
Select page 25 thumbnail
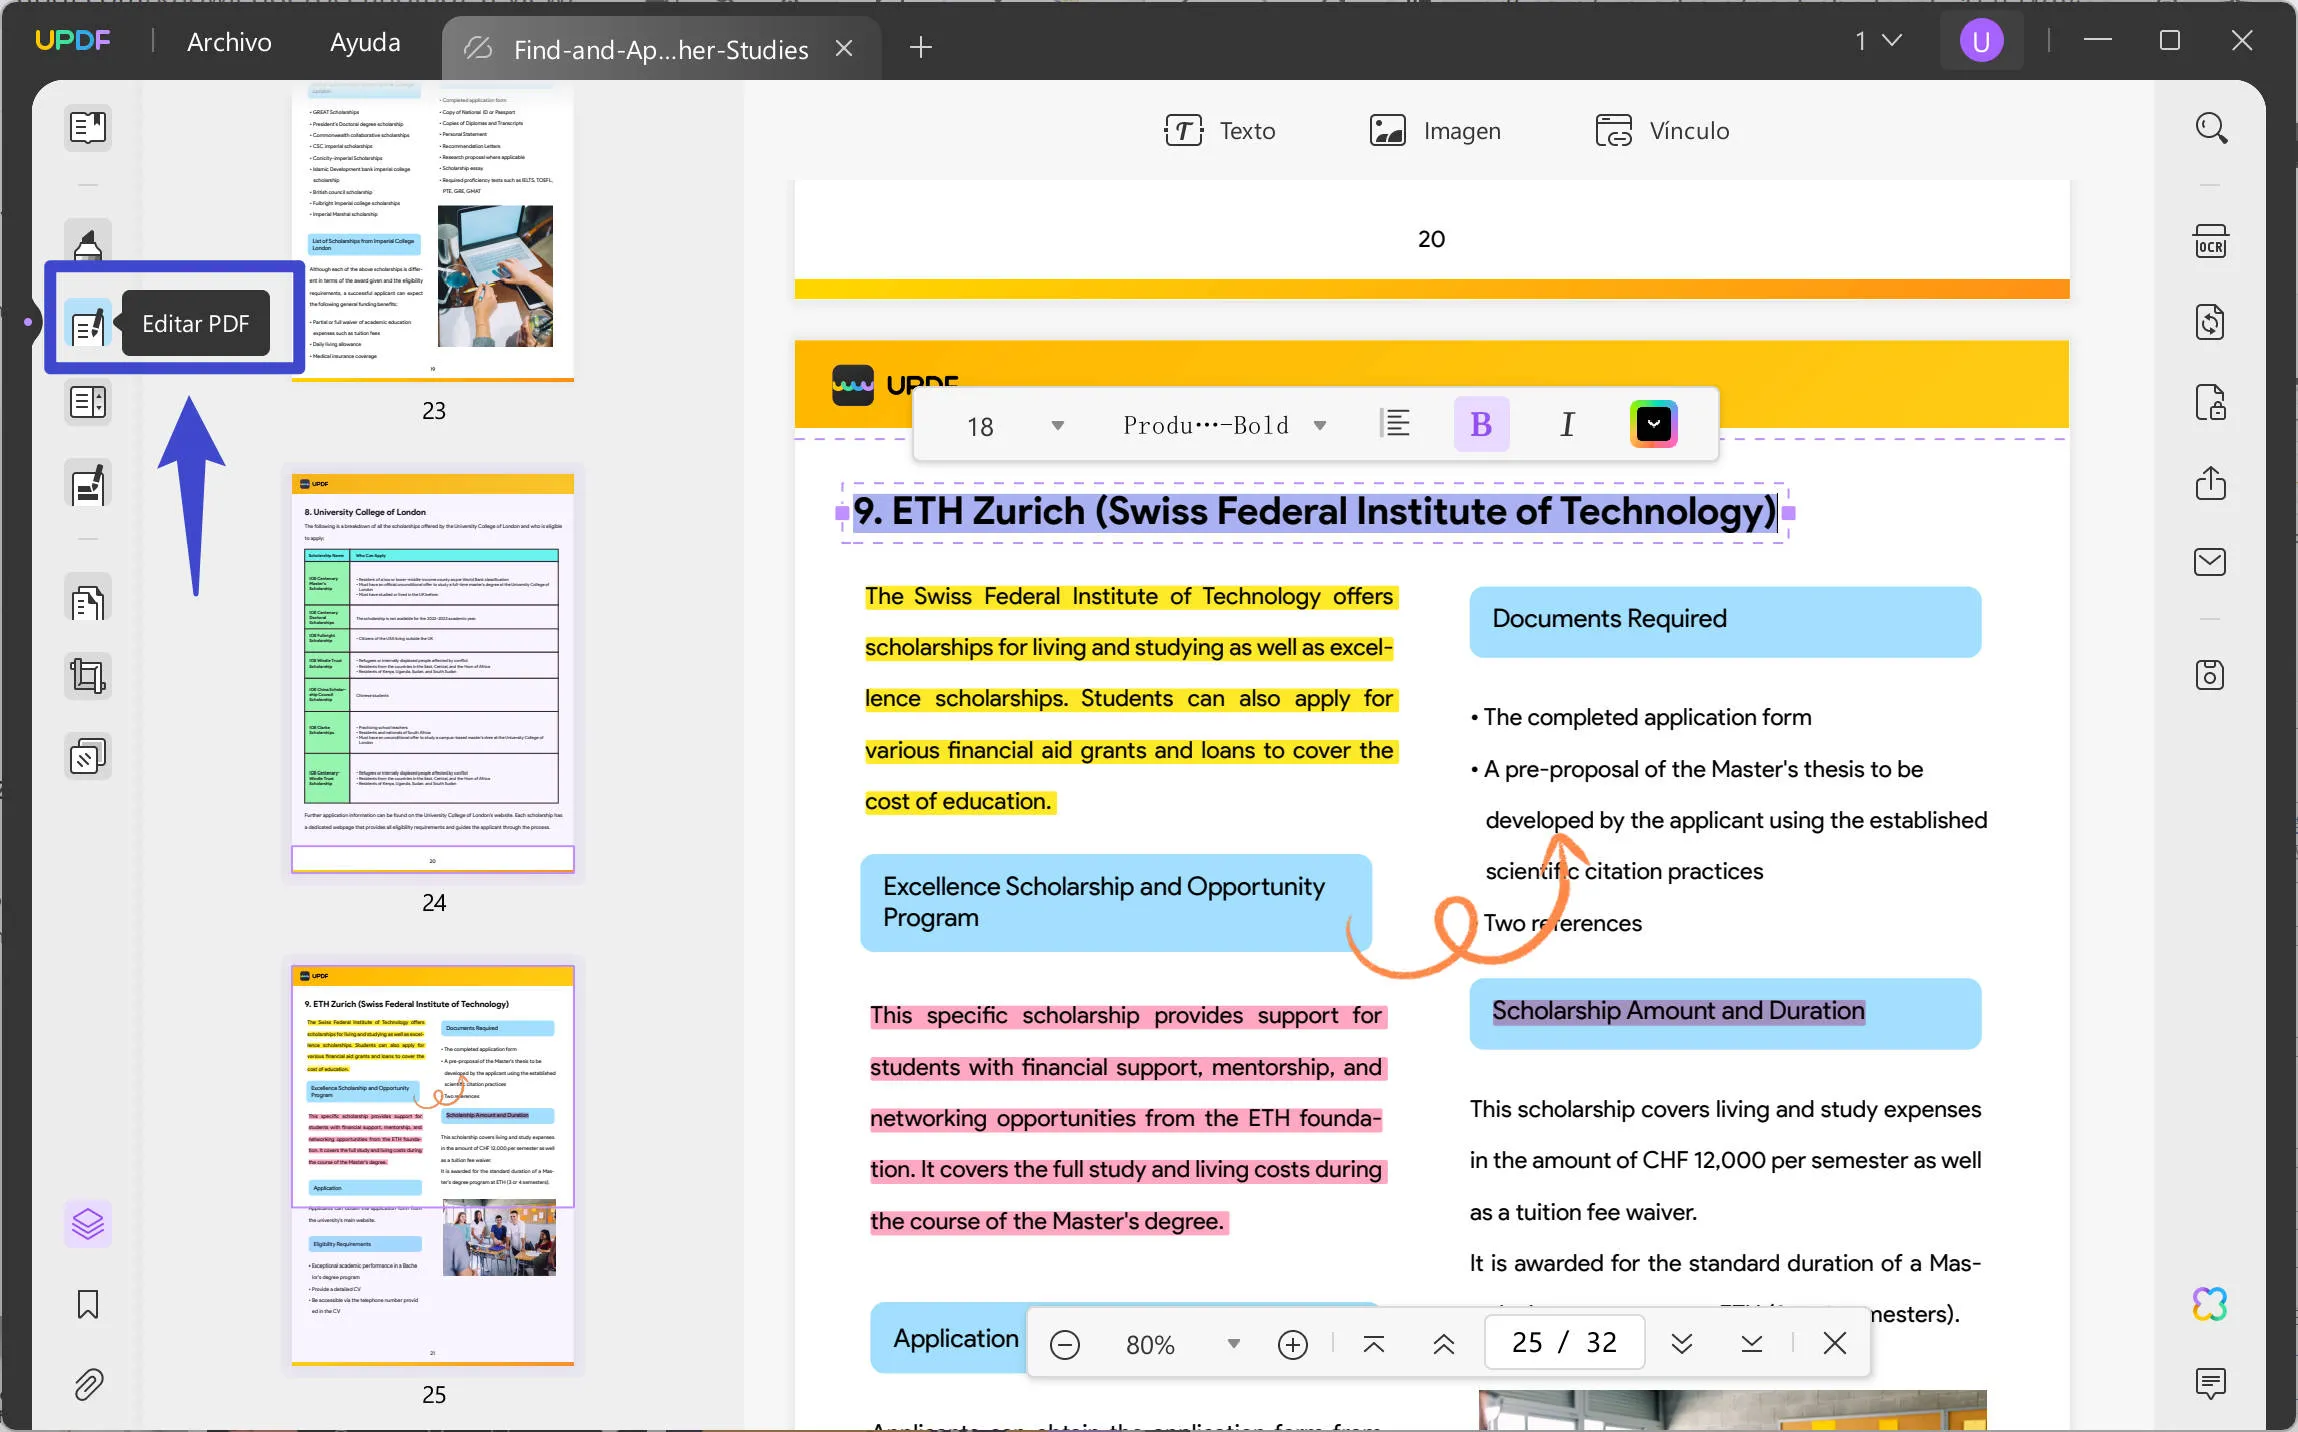[x=433, y=1166]
